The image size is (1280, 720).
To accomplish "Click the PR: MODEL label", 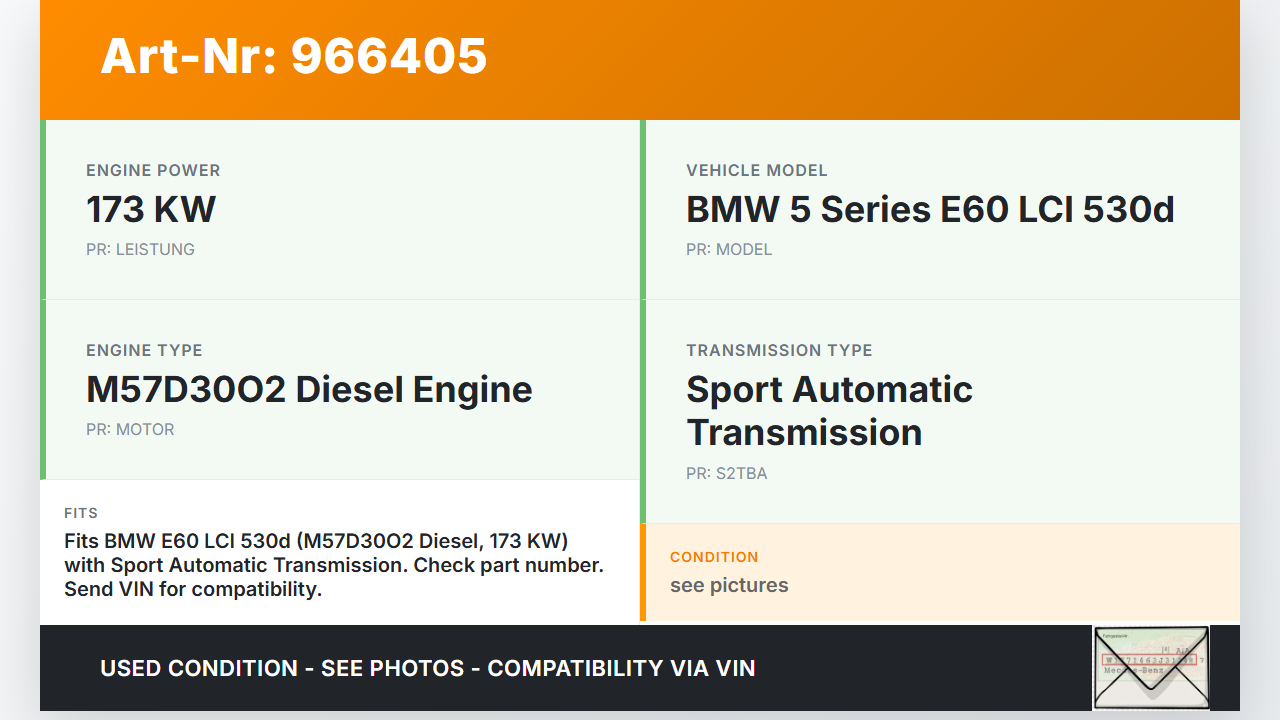I will (729, 249).
